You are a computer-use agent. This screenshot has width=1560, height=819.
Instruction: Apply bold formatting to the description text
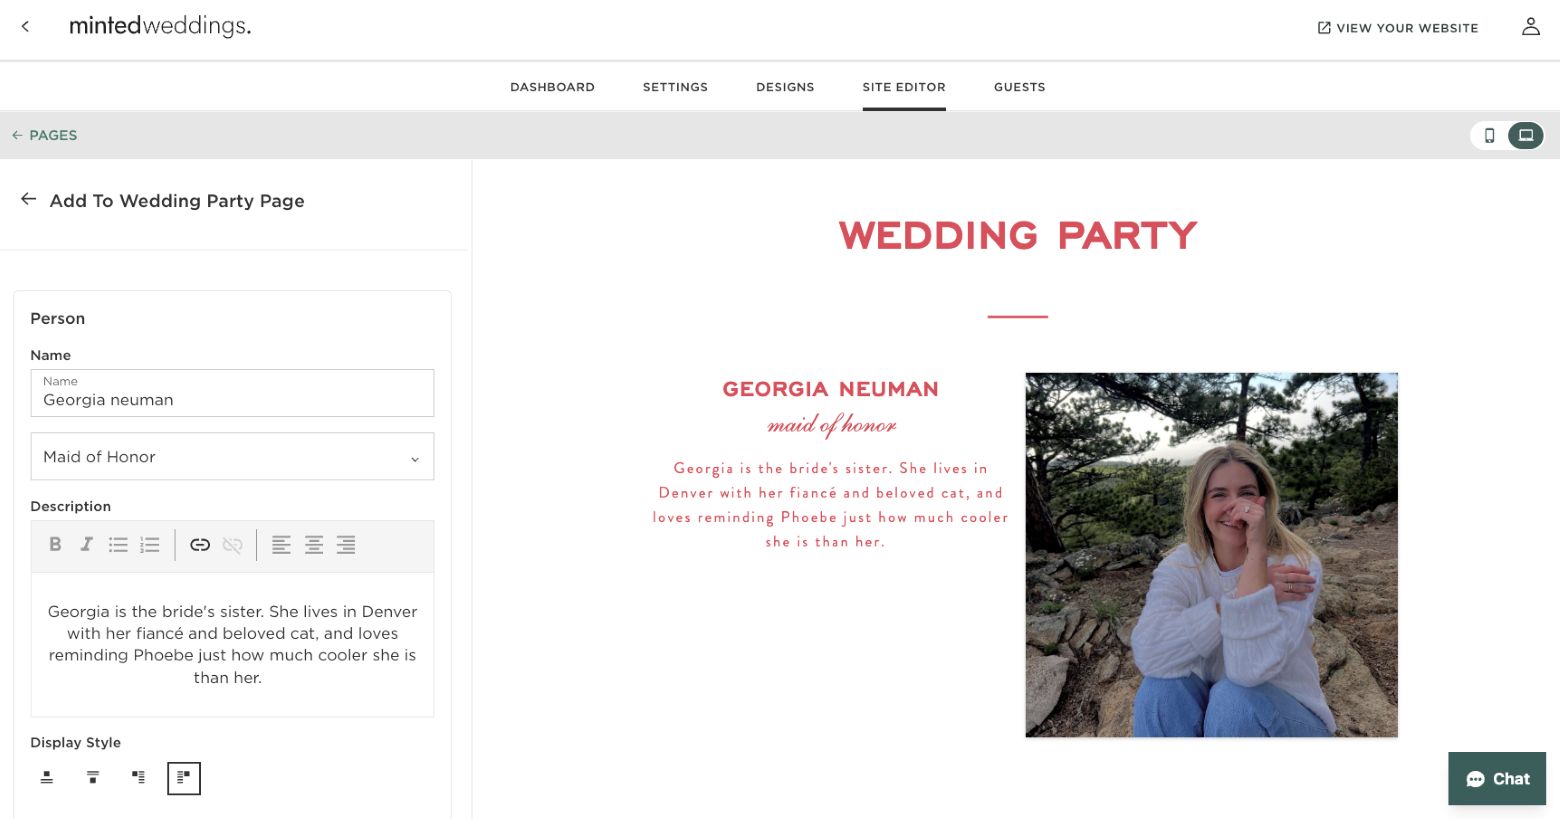pyautogui.click(x=55, y=544)
